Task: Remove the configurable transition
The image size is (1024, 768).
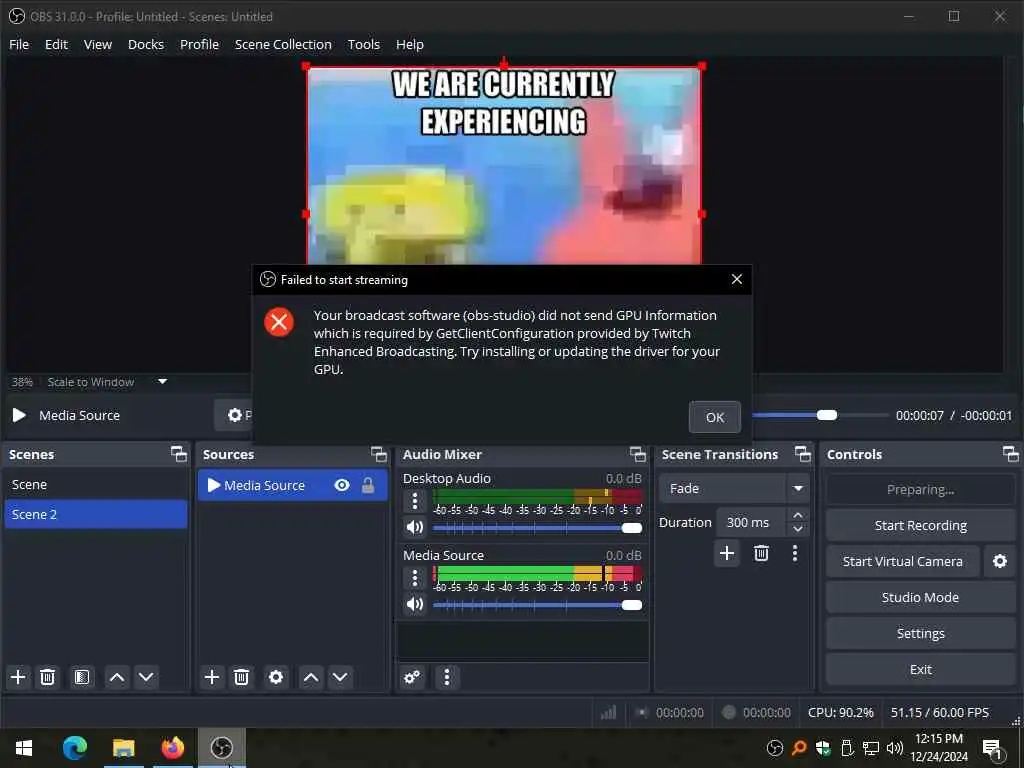Action: point(761,554)
